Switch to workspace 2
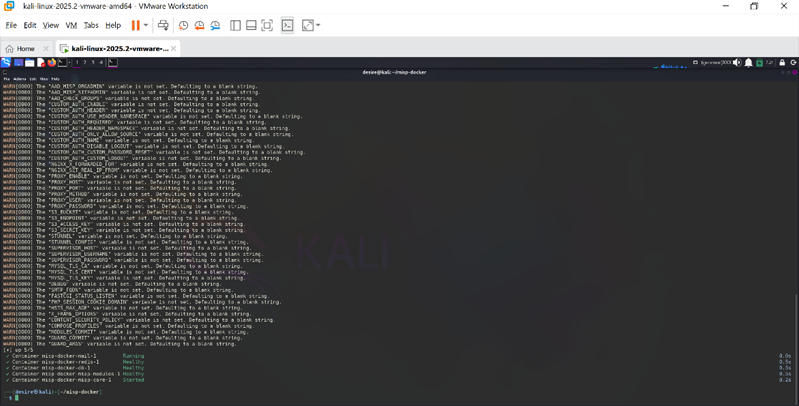 [x=85, y=62]
